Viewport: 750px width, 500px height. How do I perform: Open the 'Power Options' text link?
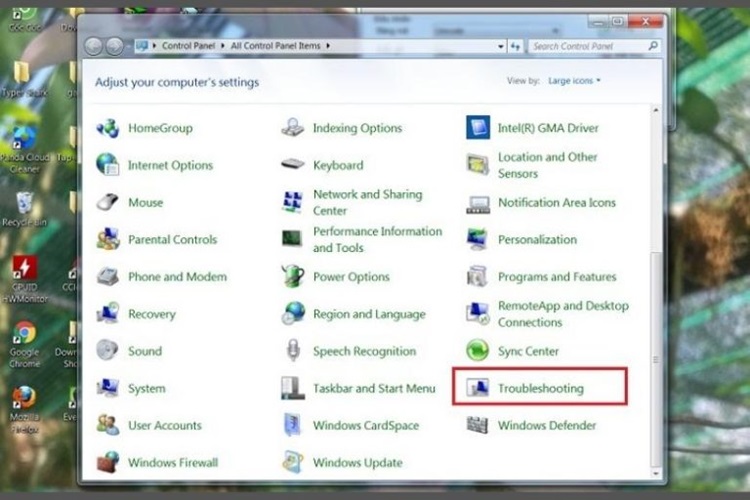point(351,277)
